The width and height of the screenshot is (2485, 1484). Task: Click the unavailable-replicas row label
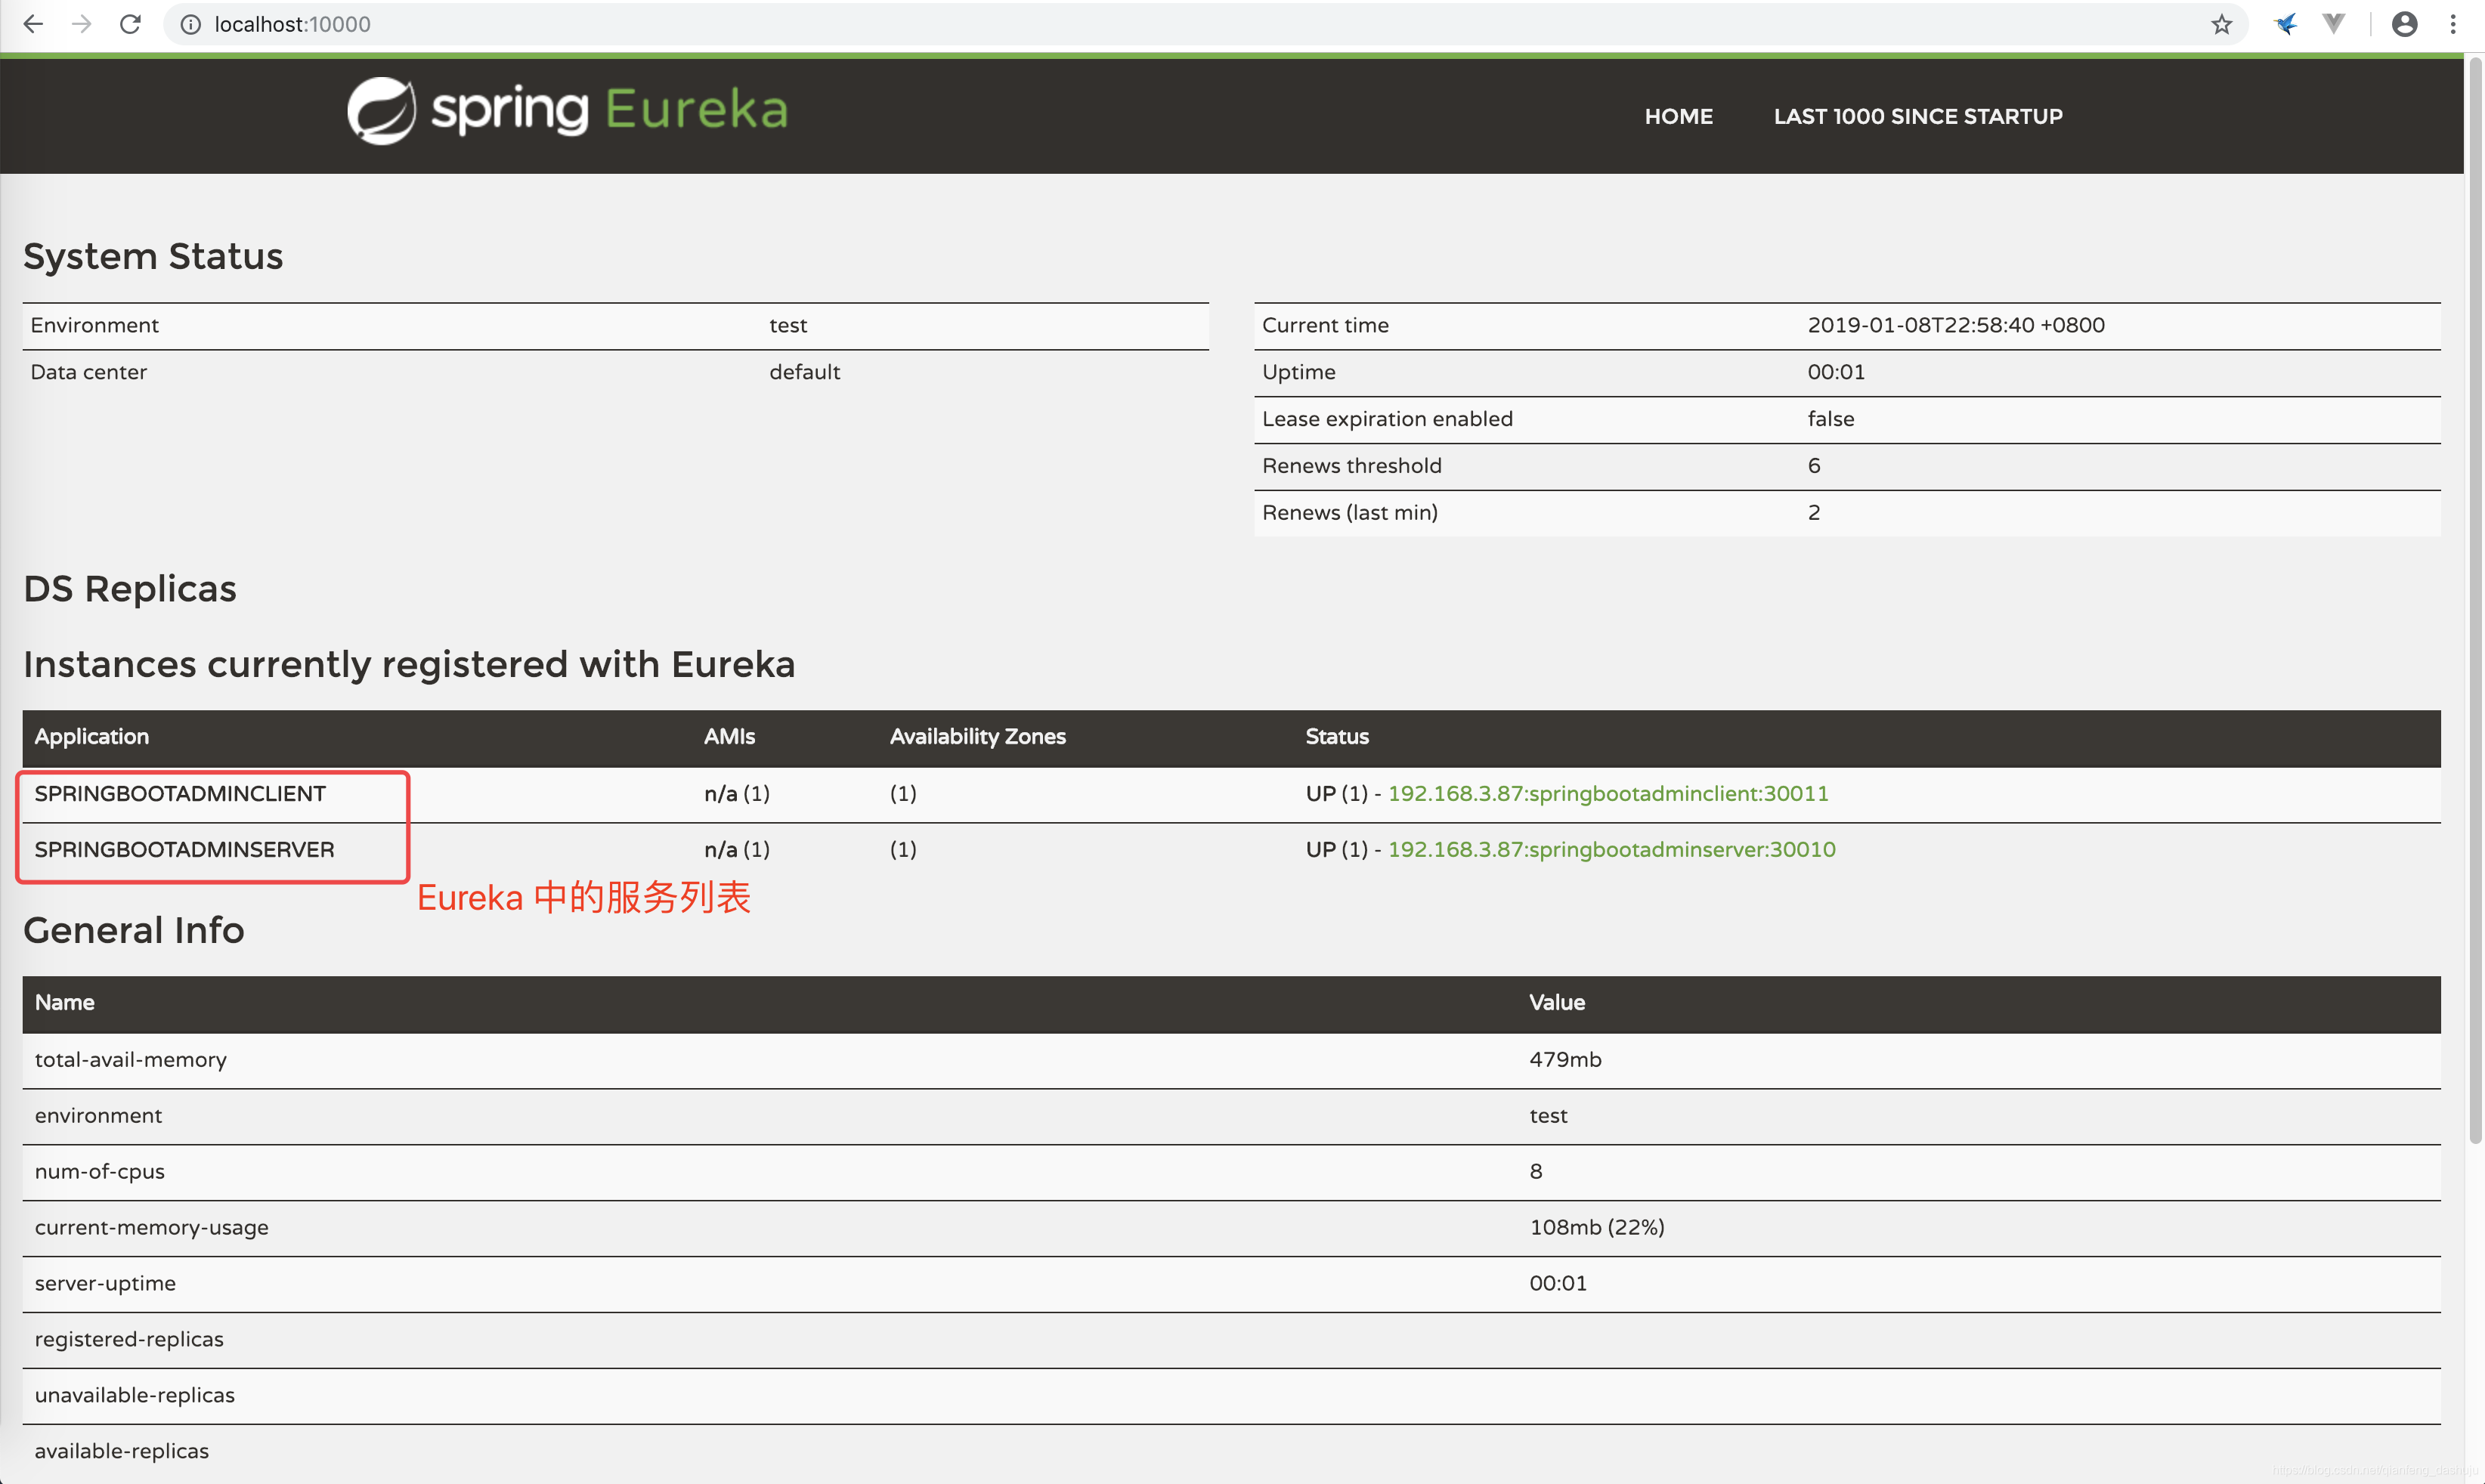[134, 1395]
